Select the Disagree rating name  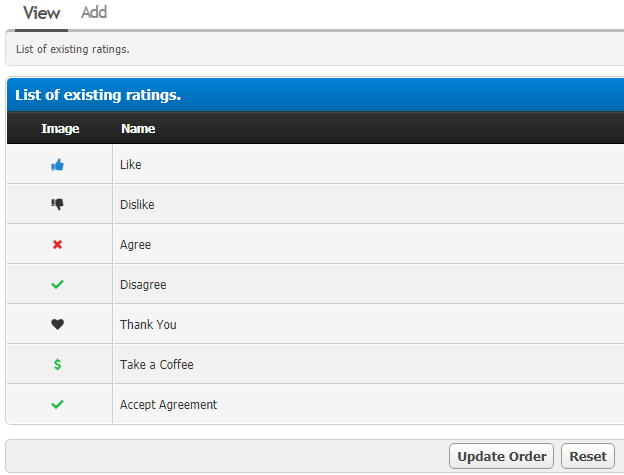143,285
